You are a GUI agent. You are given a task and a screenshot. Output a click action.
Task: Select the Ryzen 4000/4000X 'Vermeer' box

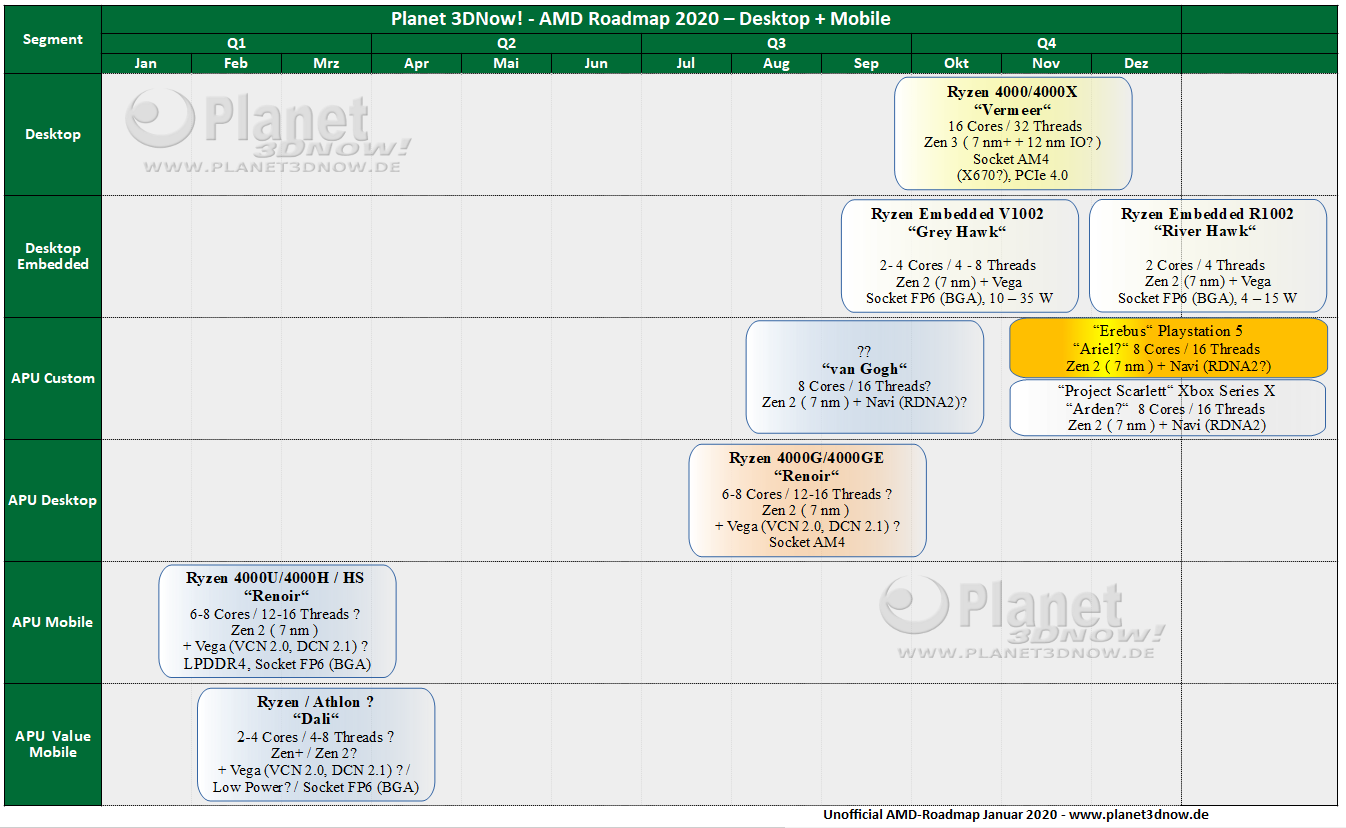1013,133
